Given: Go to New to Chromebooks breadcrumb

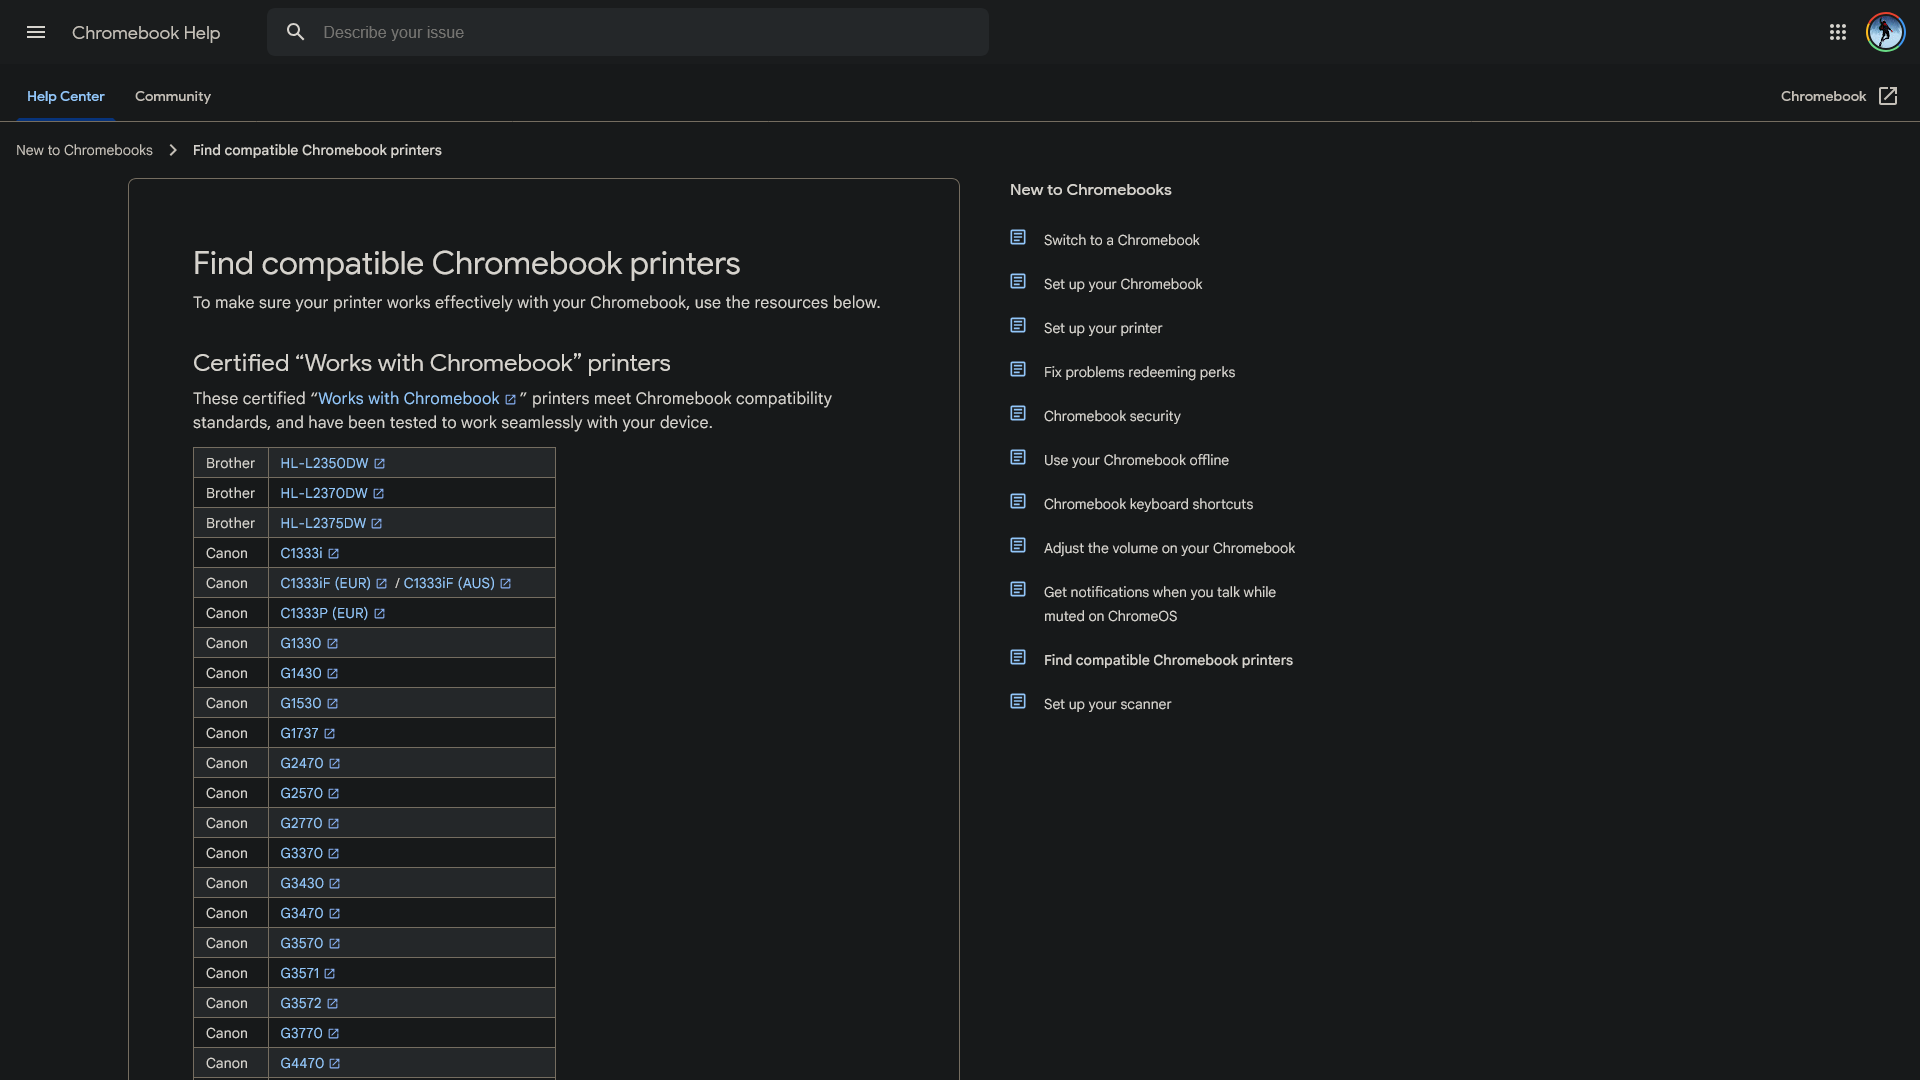Looking at the screenshot, I should pos(84,150).
